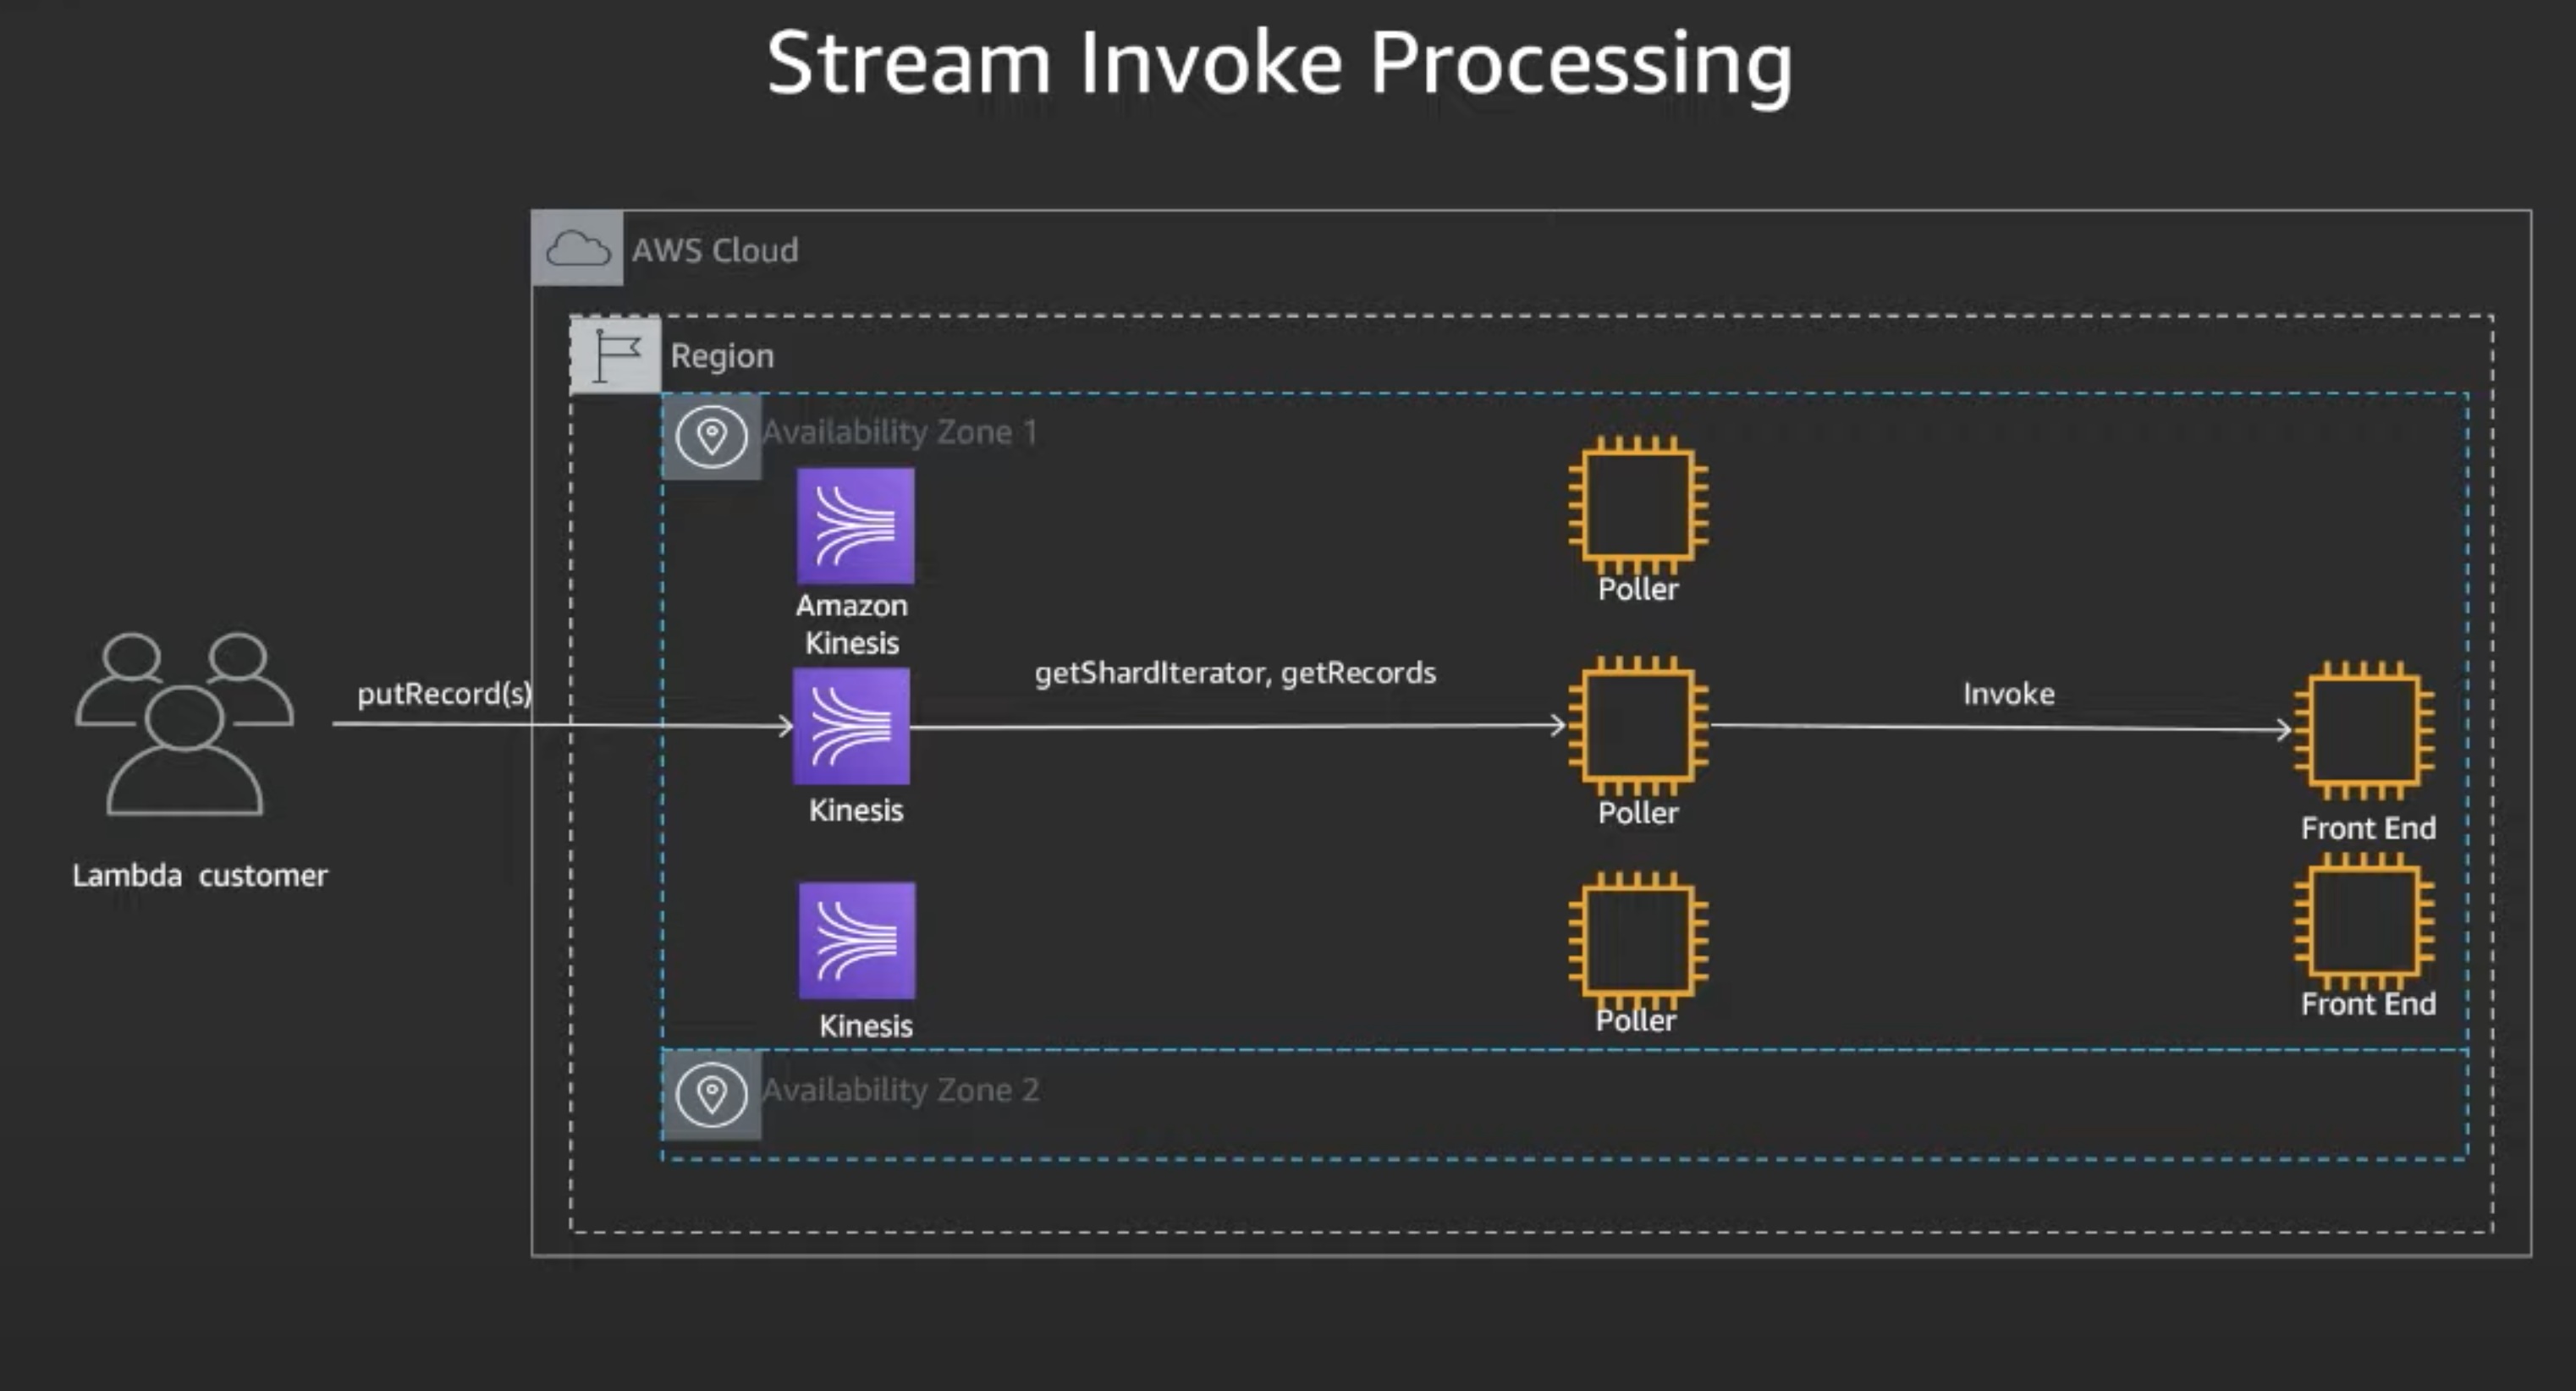Click the 'putRecord(s)' arrow label
The width and height of the screenshot is (2576, 1391).
tap(444, 694)
